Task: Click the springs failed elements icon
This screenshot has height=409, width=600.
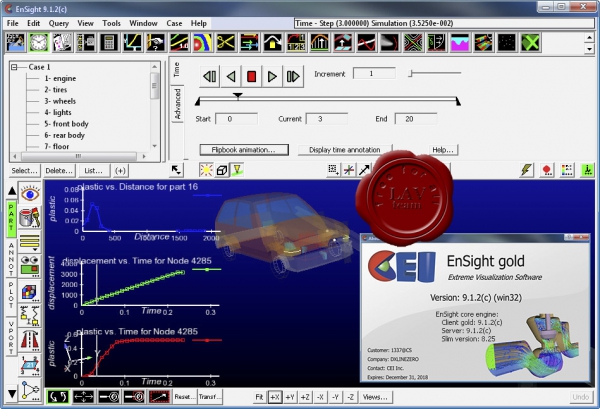Action: coord(30,316)
